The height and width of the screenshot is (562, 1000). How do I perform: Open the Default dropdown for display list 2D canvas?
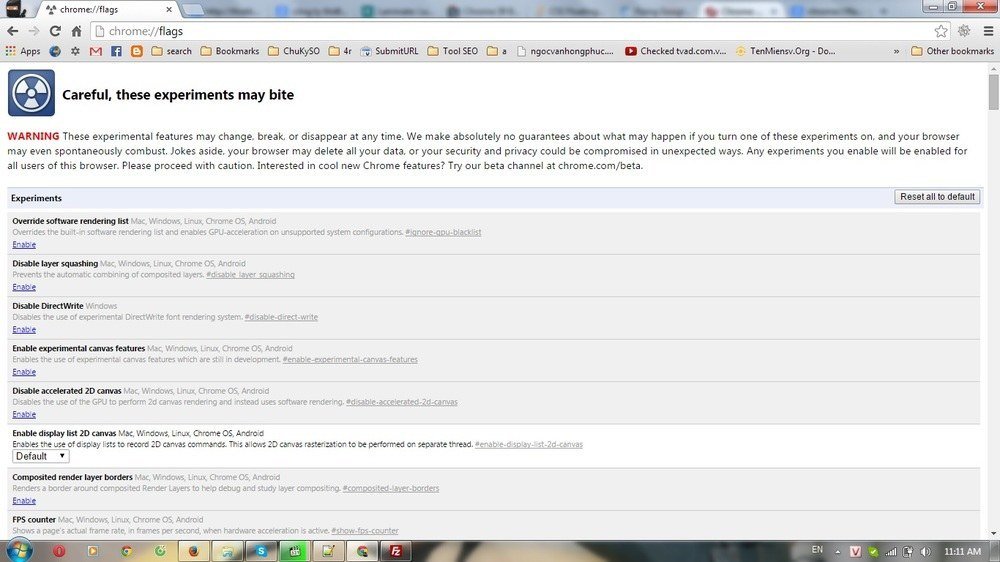41,456
